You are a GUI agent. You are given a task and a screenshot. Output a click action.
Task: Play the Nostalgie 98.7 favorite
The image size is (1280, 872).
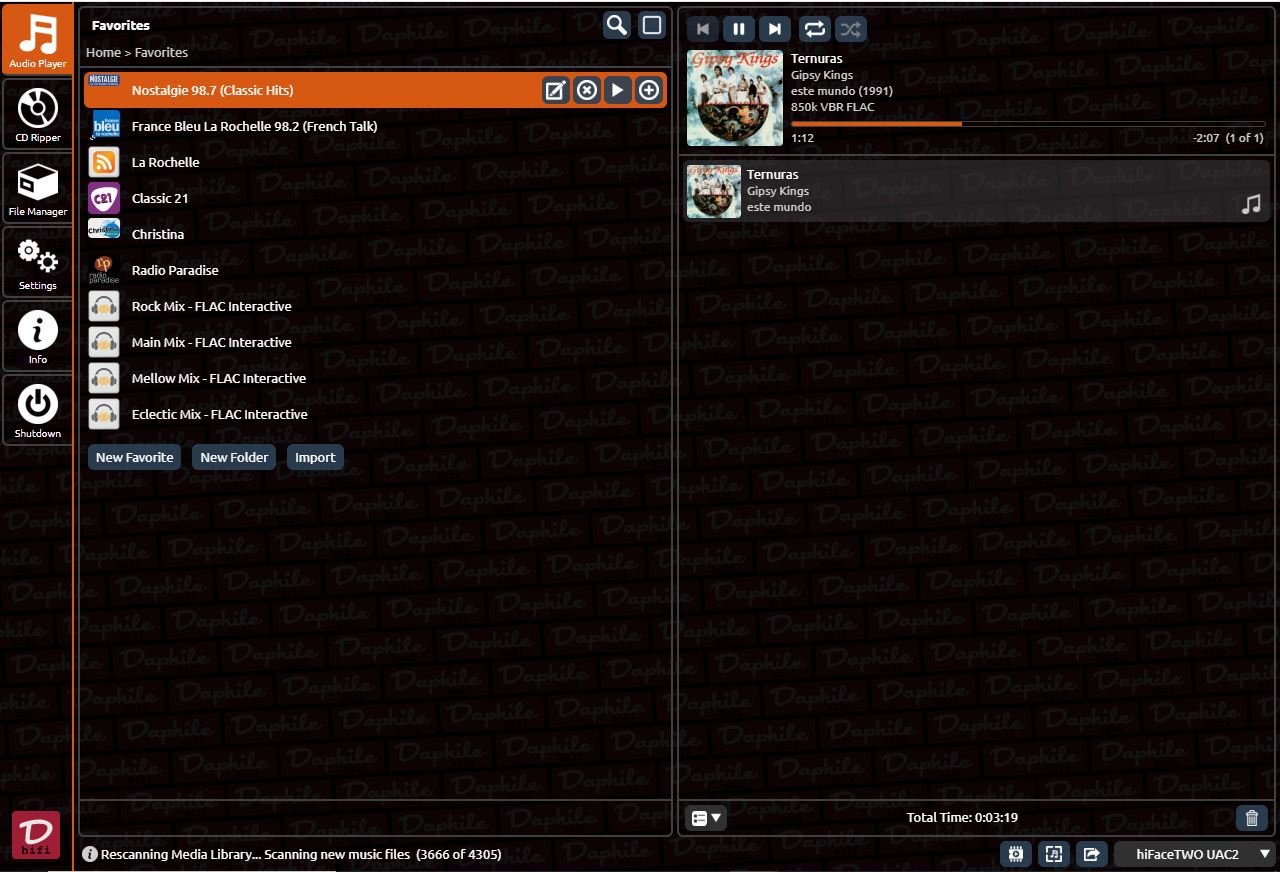[x=618, y=90]
